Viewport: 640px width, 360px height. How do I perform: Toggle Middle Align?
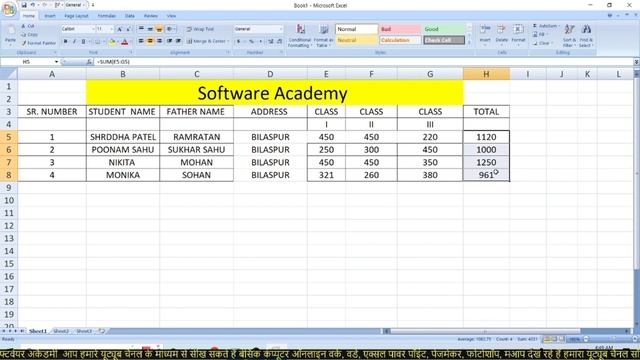150,29
